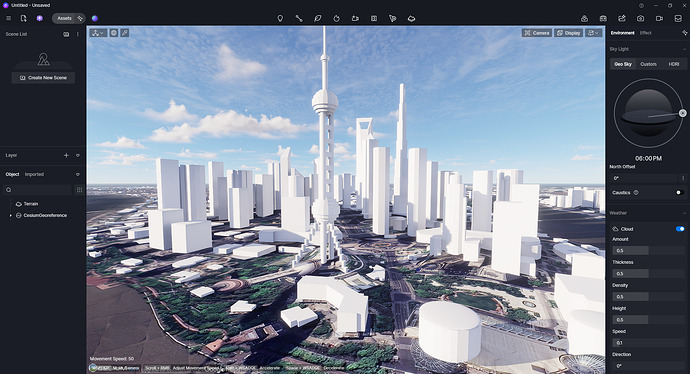Adjust the cloud Height slider

click(x=648, y=320)
